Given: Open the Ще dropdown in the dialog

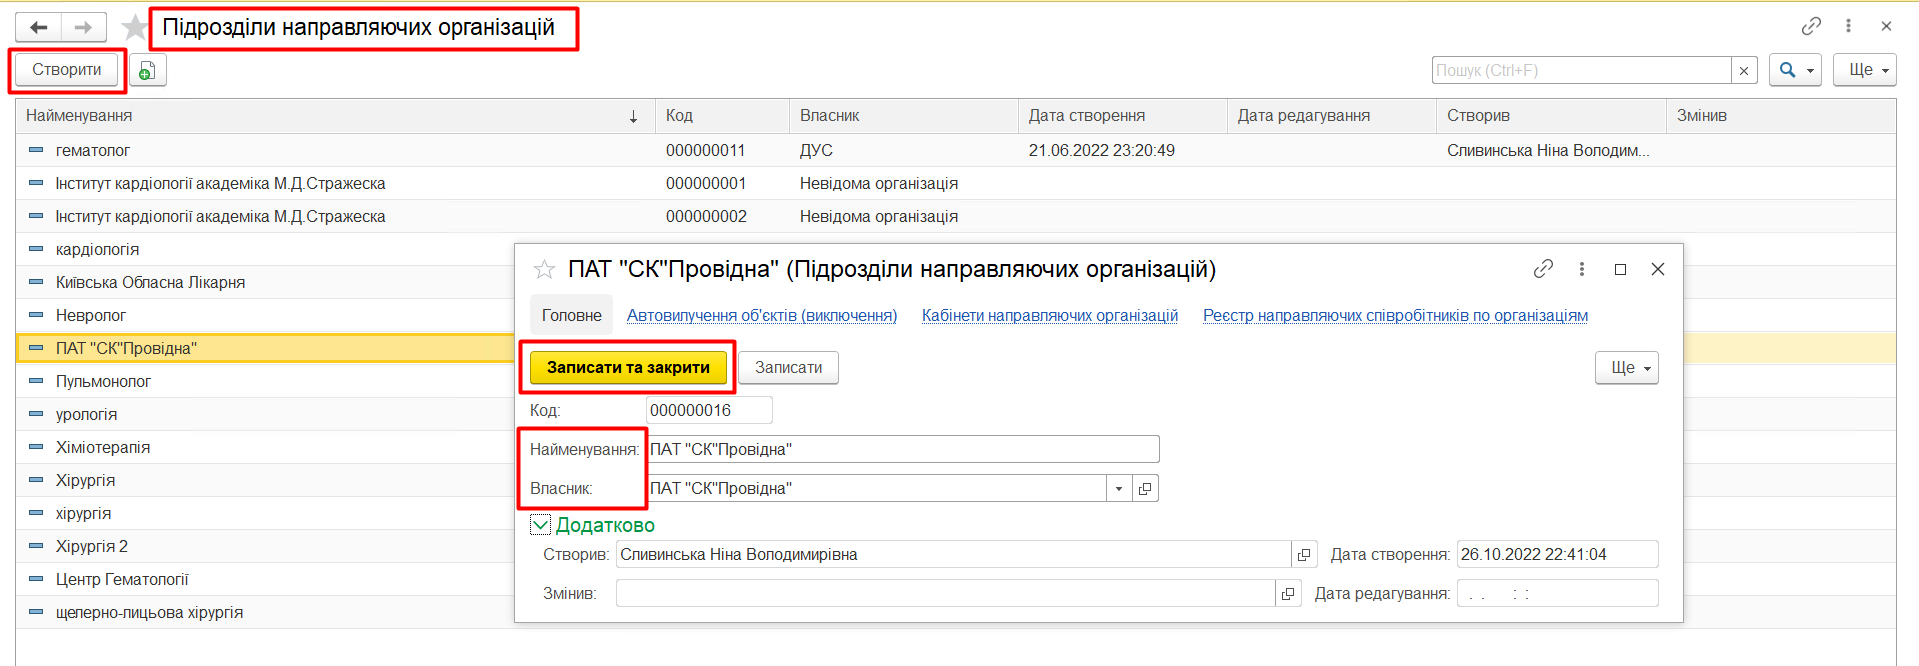Looking at the screenshot, I should click(x=1626, y=368).
